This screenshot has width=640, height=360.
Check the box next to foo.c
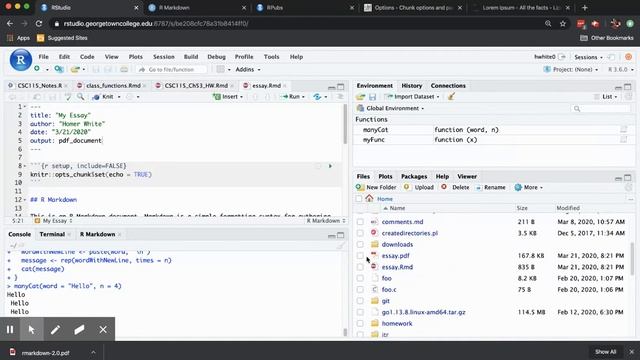(360, 289)
